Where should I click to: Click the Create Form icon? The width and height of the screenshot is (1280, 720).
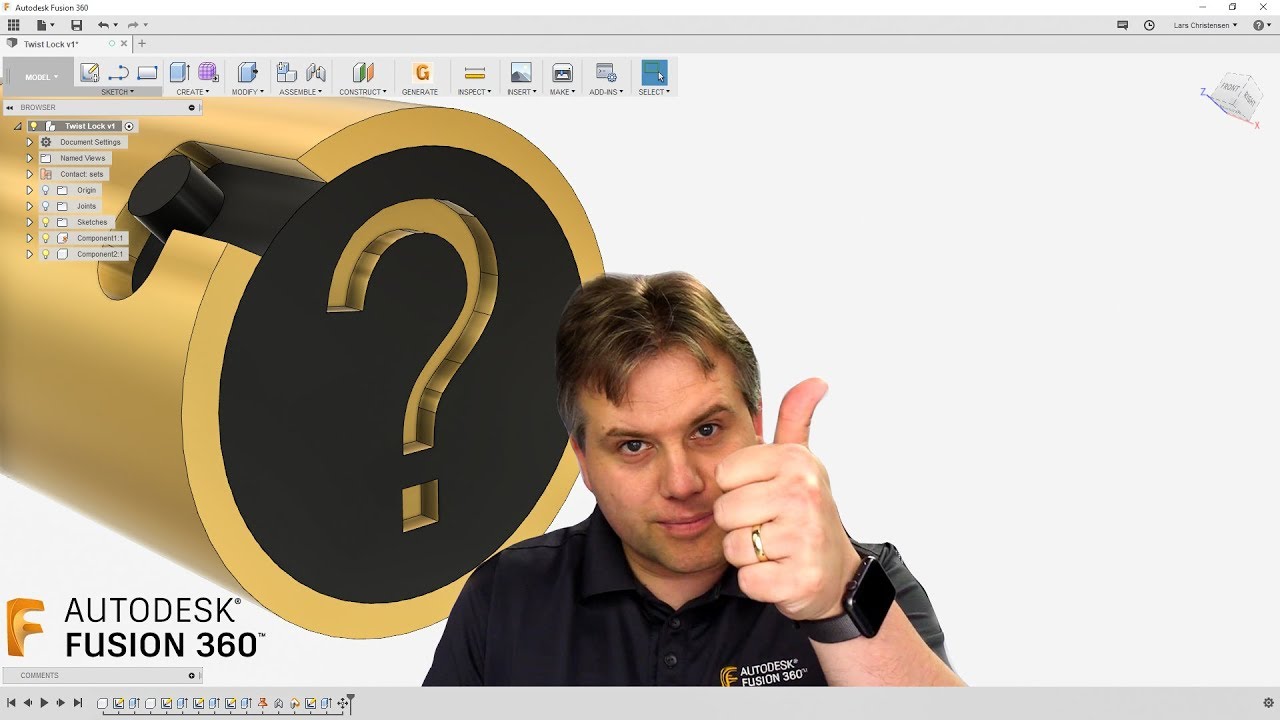pyautogui.click(x=208, y=72)
